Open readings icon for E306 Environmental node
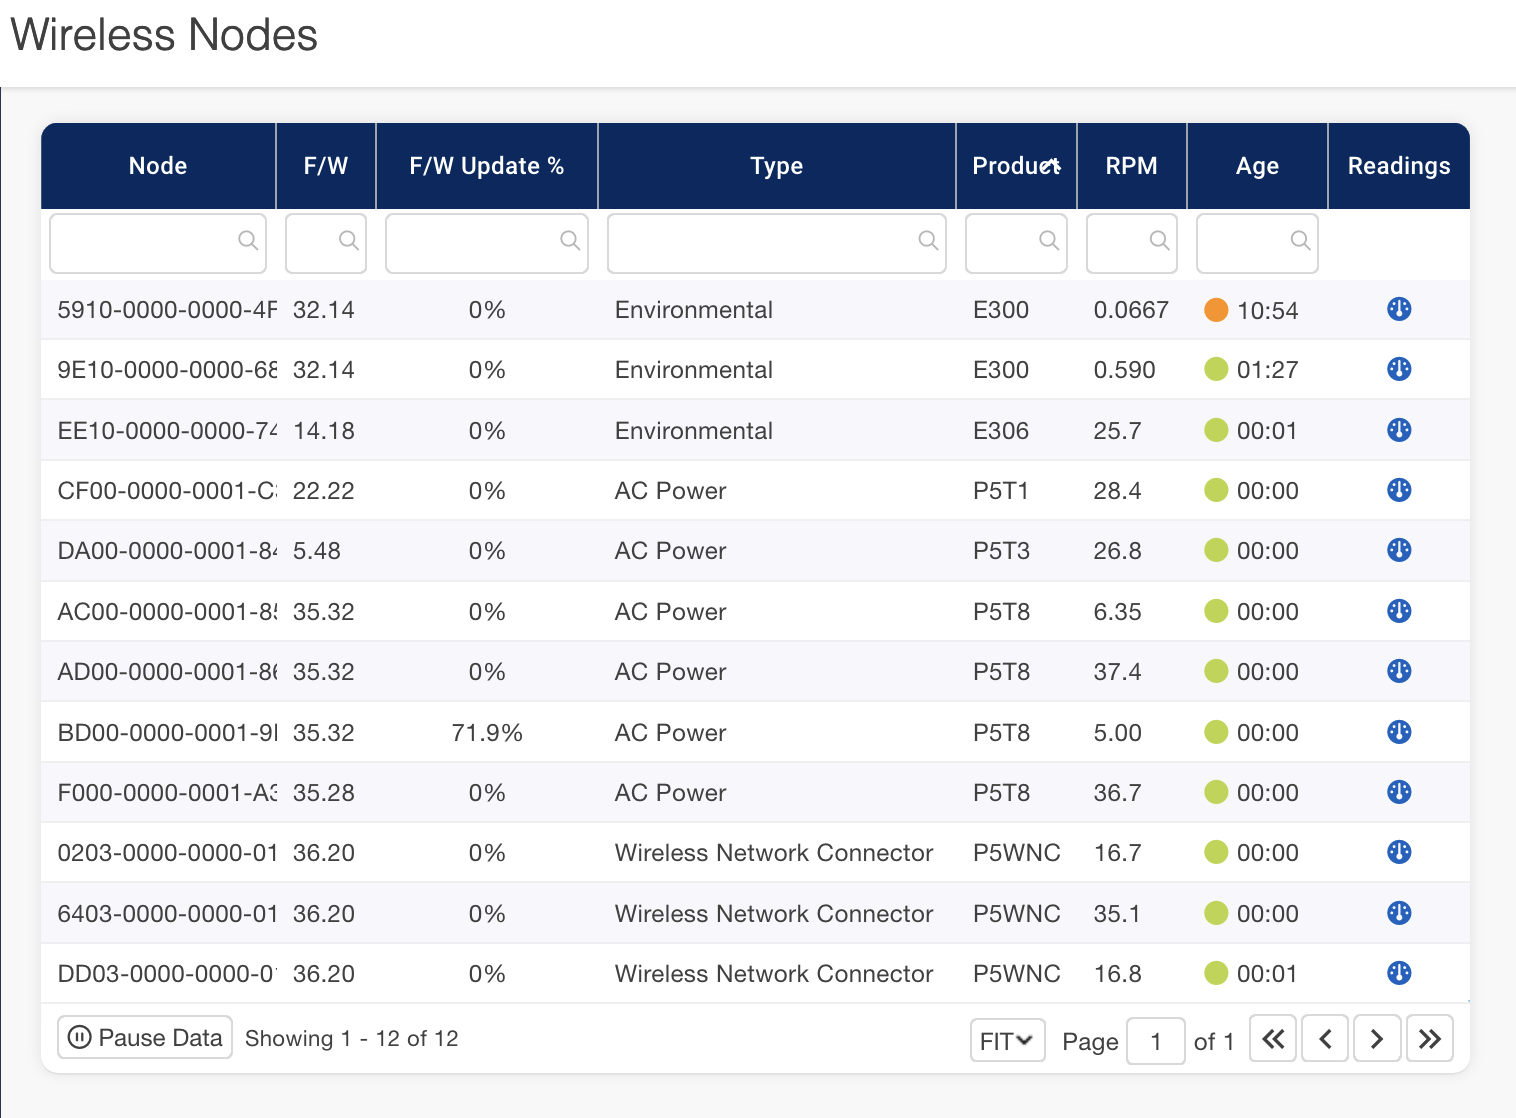This screenshot has width=1516, height=1118. [x=1398, y=430]
